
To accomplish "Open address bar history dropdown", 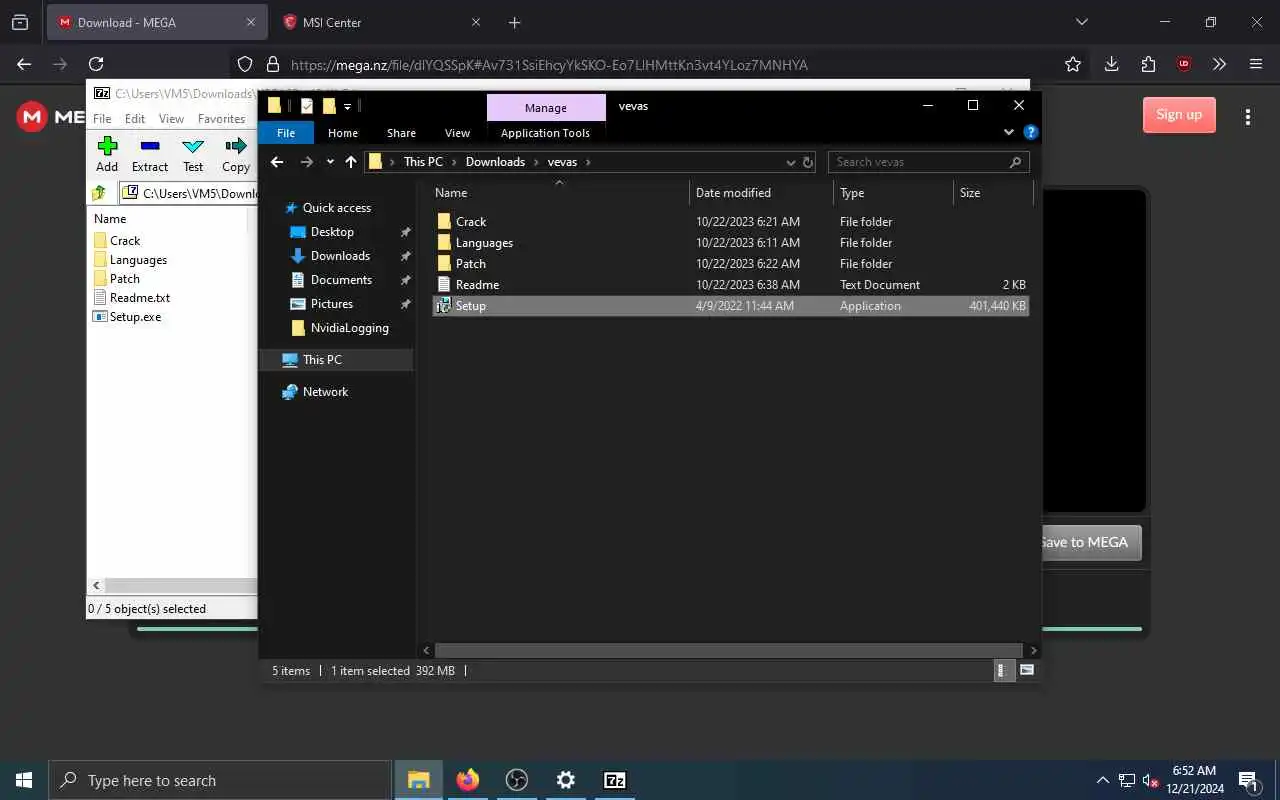I will pos(790,162).
